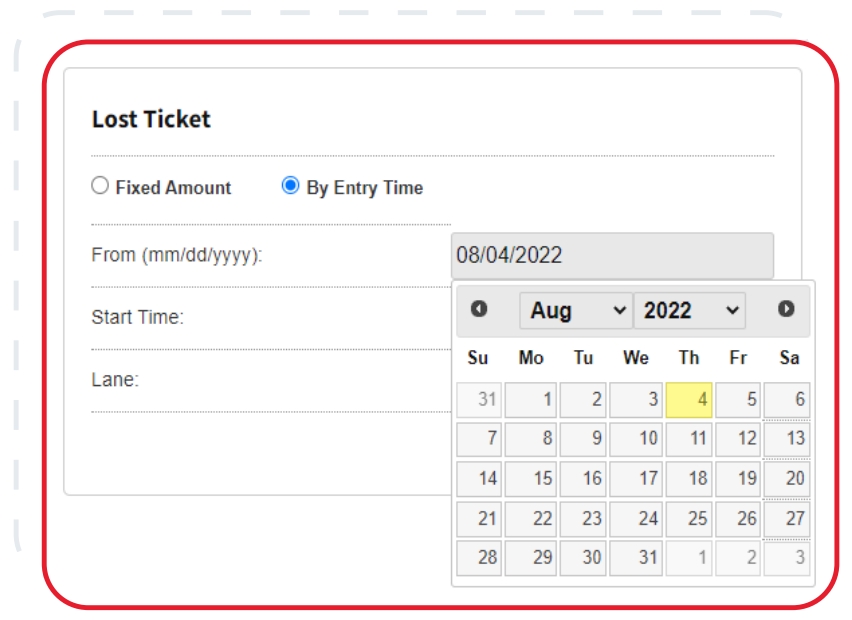Image resolution: width=852 pixels, height=620 pixels.
Task: Select Saturday August 6 date
Action: [x=787, y=399]
